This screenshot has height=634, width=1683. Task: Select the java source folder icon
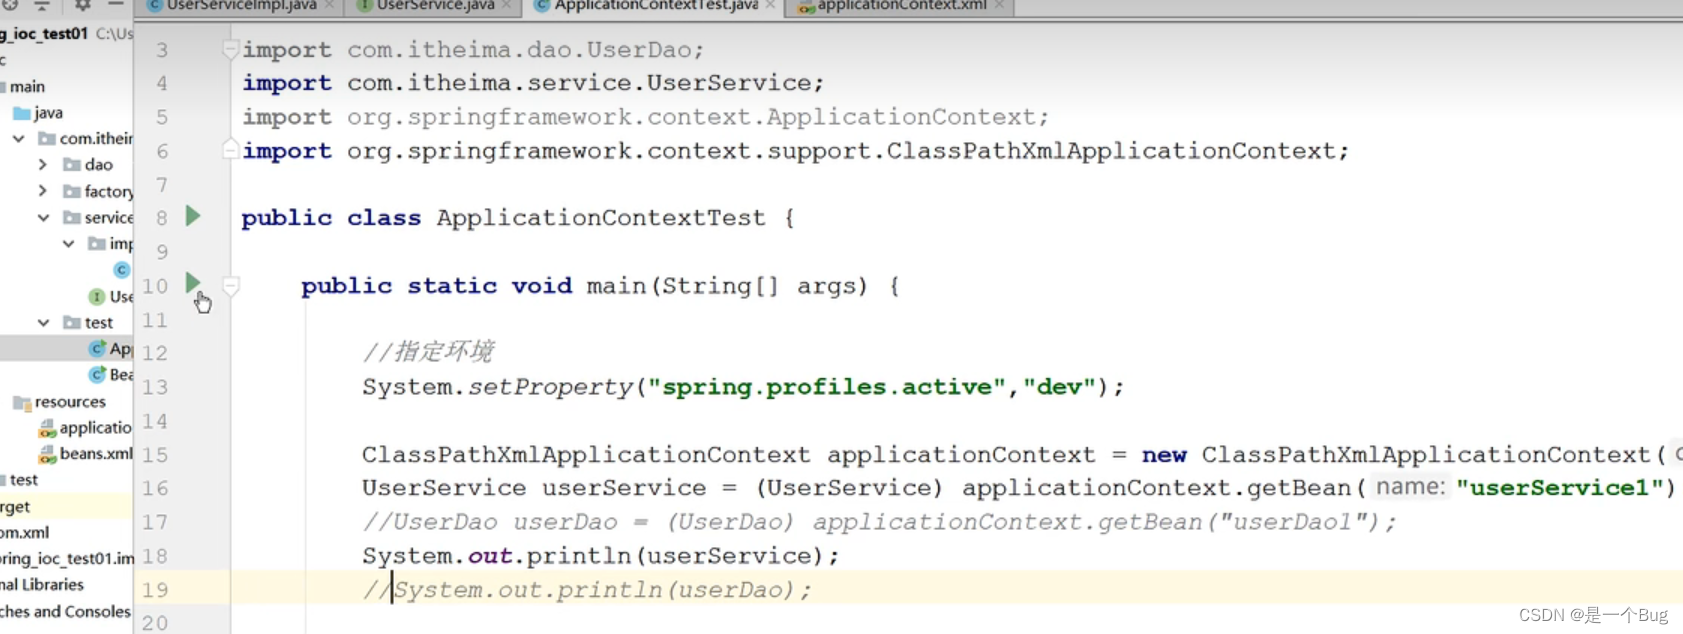tap(21, 113)
